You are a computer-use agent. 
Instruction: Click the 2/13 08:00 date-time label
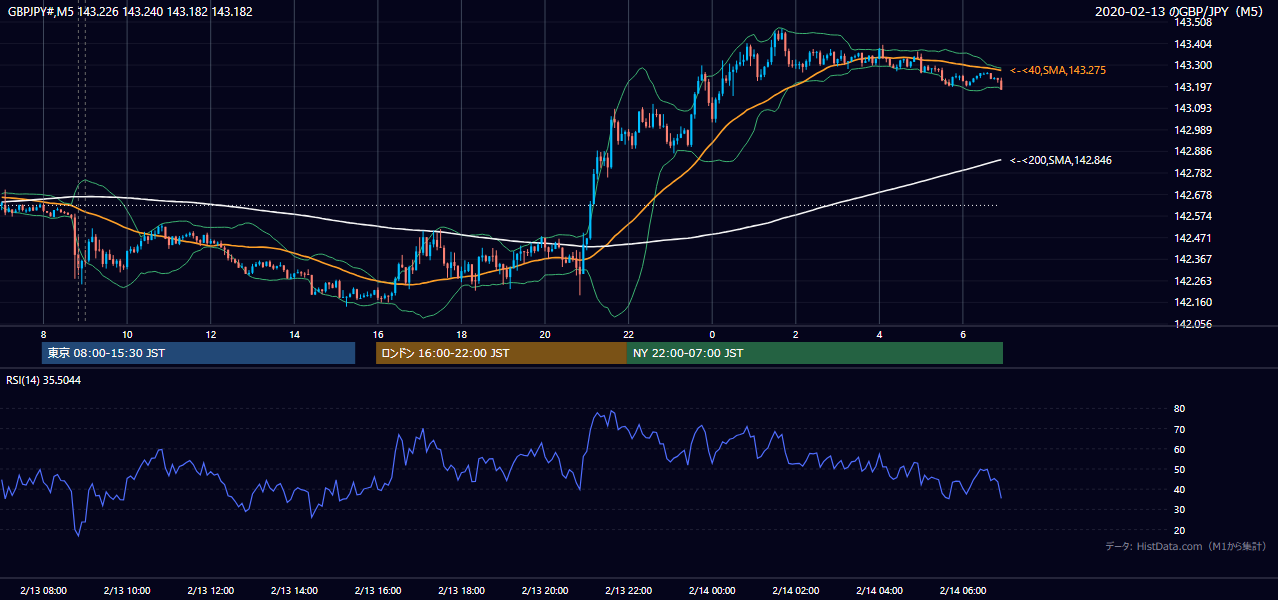click(x=43, y=591)
